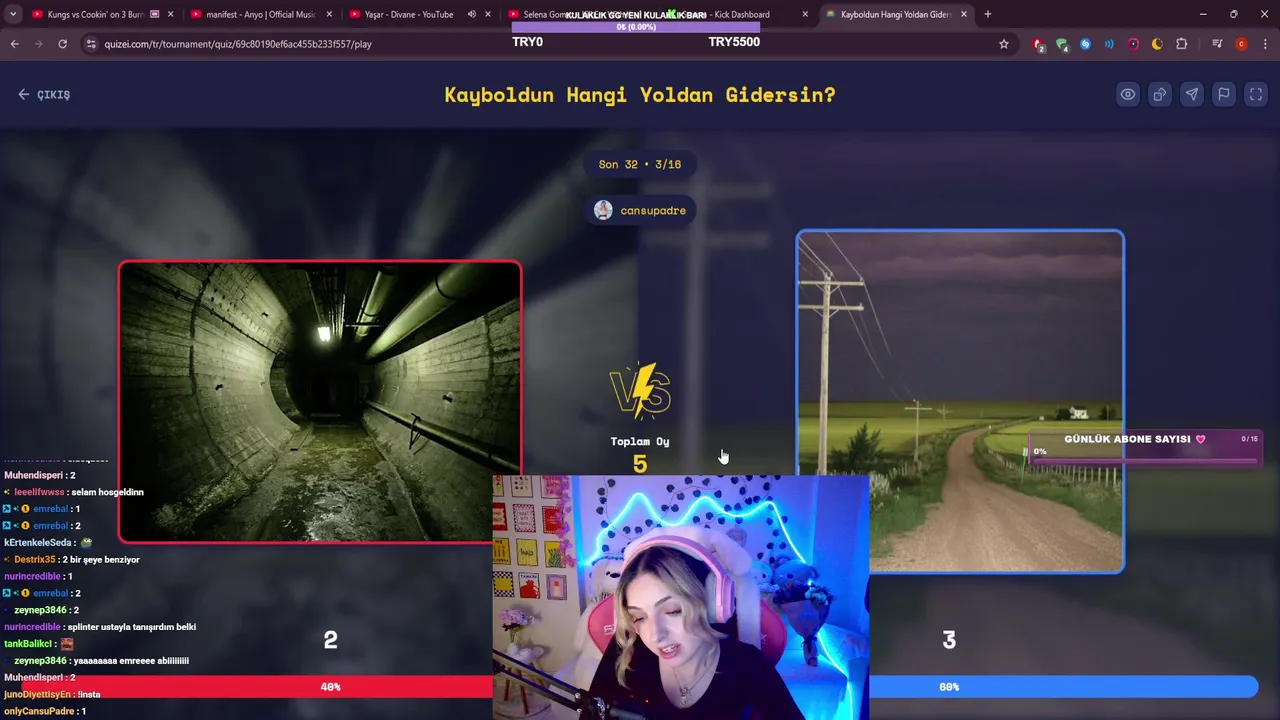Switch to manifest - Anyo tab

coord(261,14)
